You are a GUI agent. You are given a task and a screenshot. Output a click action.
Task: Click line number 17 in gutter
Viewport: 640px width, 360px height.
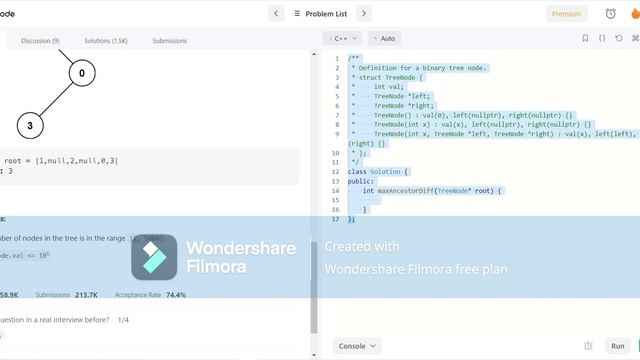(336, 219)
